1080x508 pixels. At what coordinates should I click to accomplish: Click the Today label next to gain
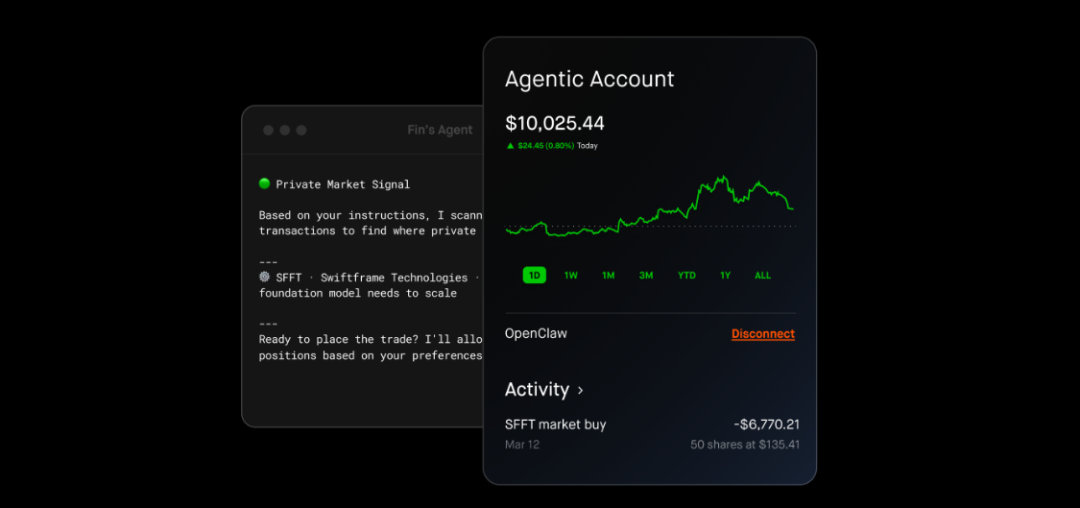[588, 146]
